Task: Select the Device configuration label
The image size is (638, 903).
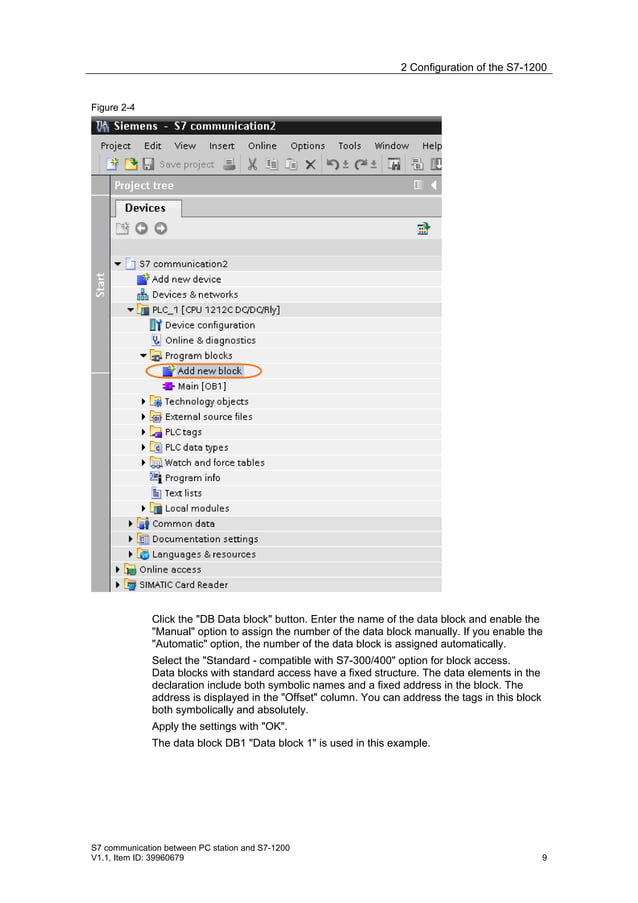Action: (x=210, y=325)
